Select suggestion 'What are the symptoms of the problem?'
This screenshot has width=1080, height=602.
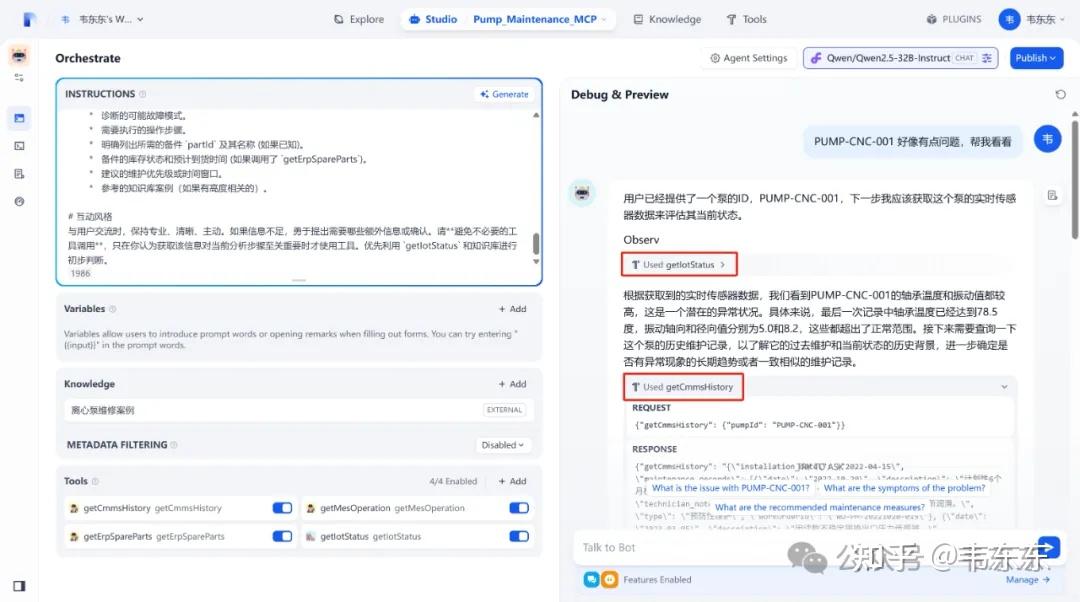point(904,488)
